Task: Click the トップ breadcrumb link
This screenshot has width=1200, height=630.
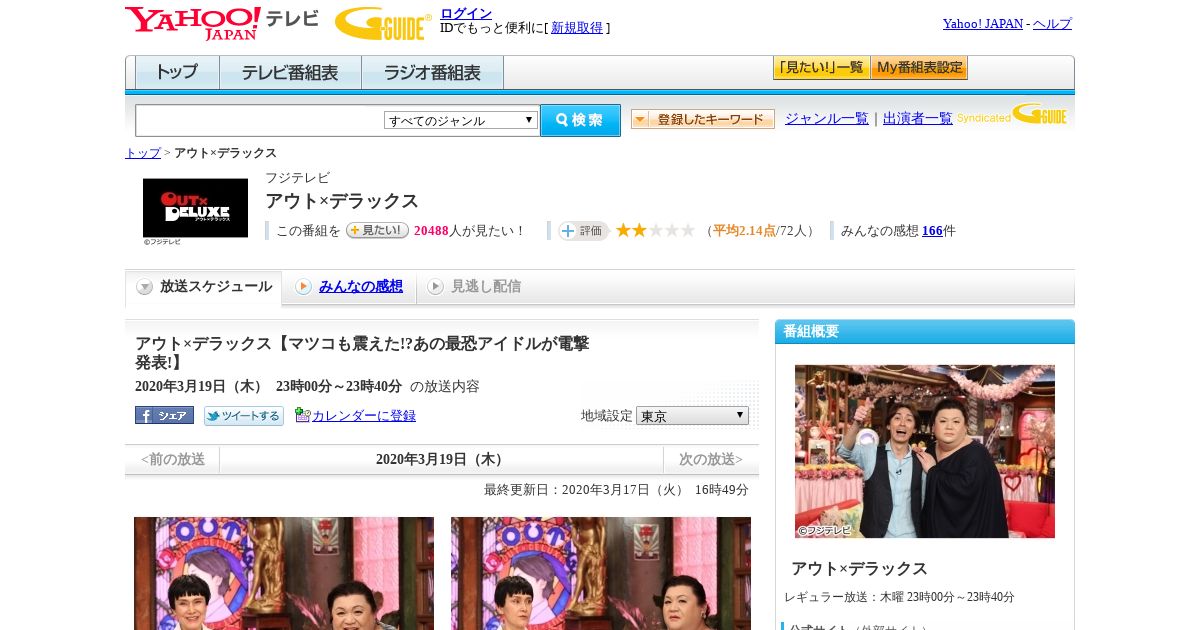Action: (143, 153)
